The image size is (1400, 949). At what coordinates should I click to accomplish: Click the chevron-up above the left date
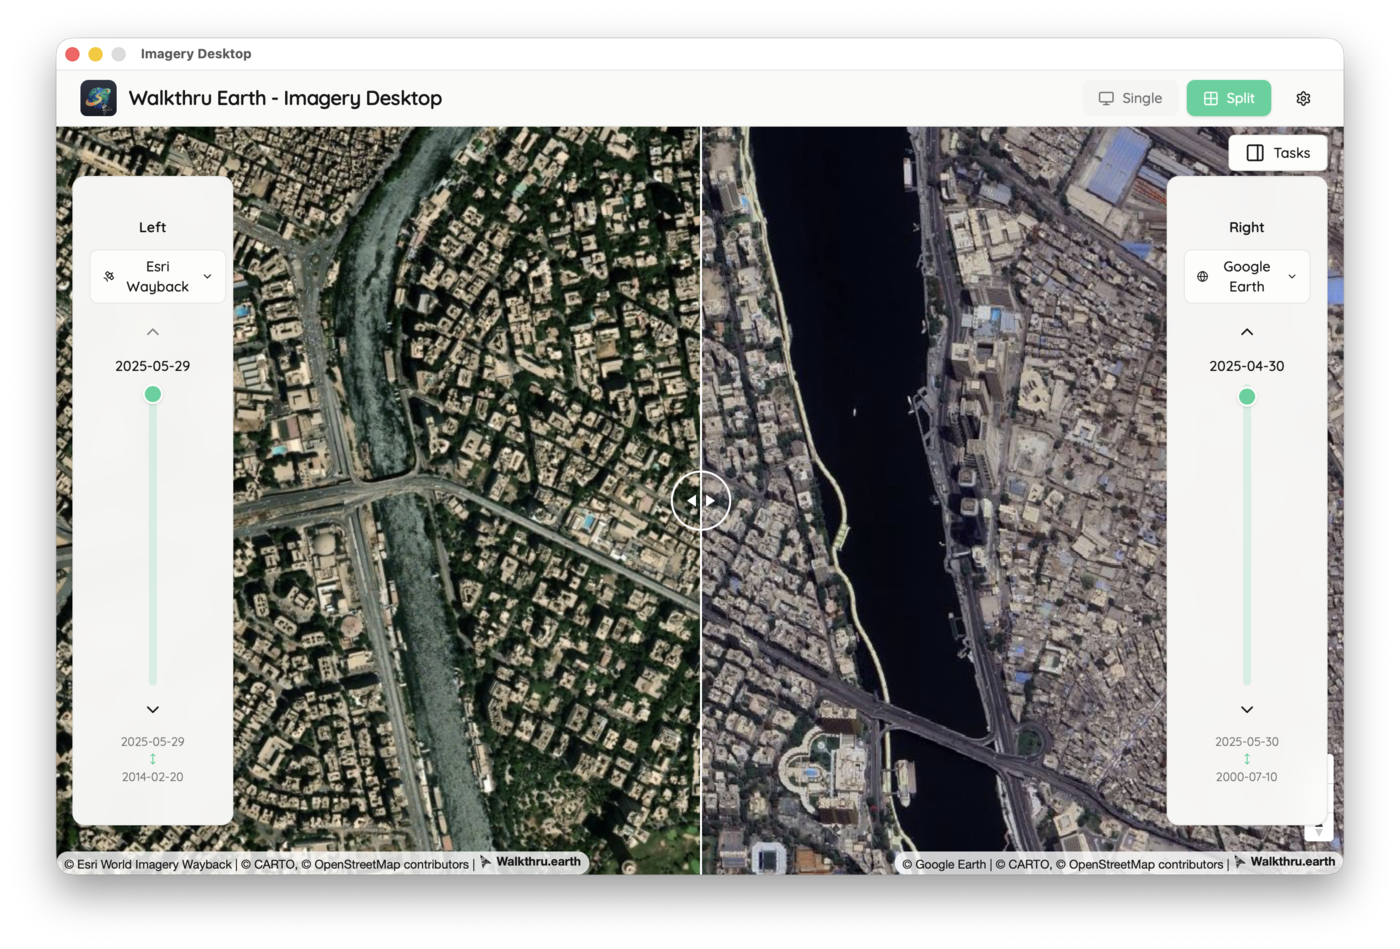(x=152, y=331)
